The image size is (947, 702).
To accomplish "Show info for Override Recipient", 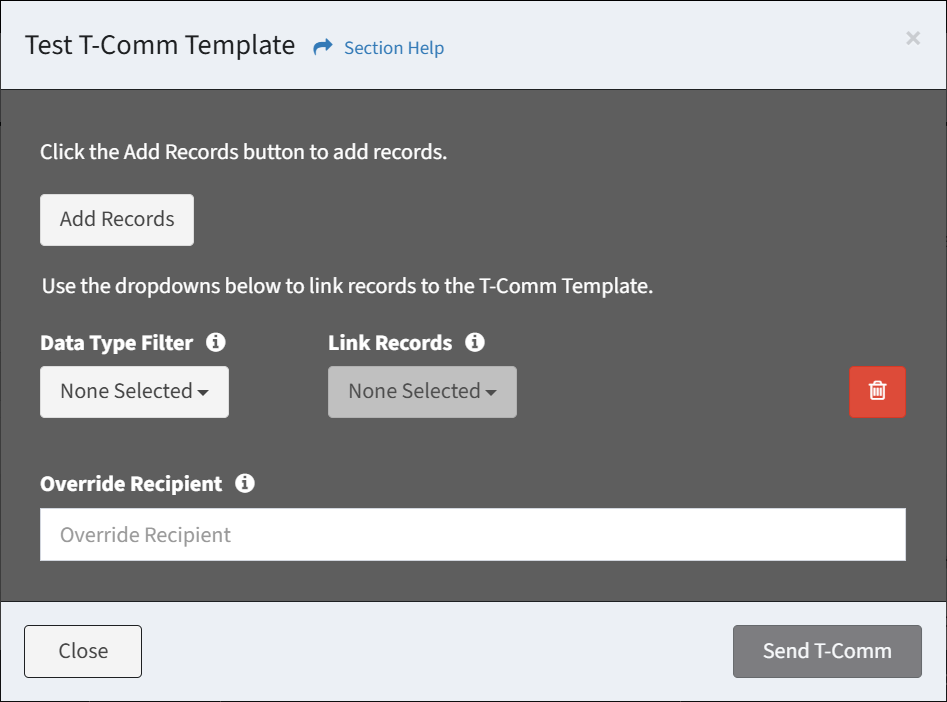I will click(245, 483).
